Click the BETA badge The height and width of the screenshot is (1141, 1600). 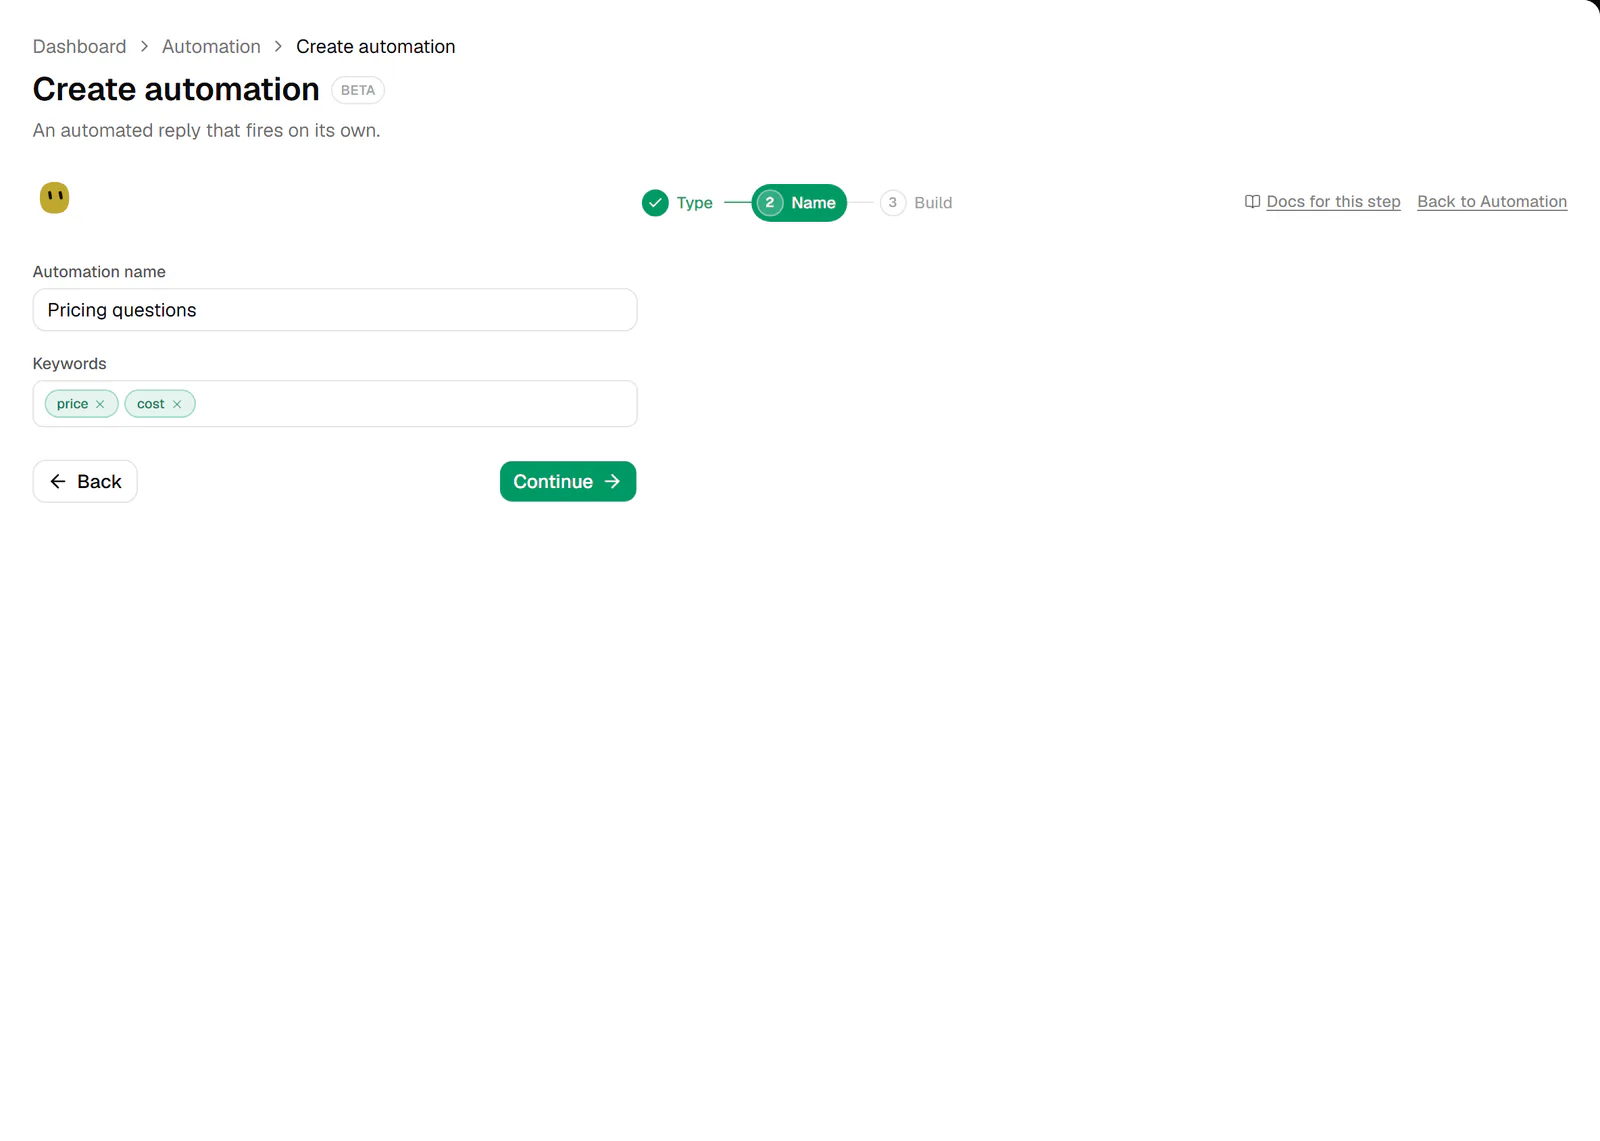coord(358,90)
